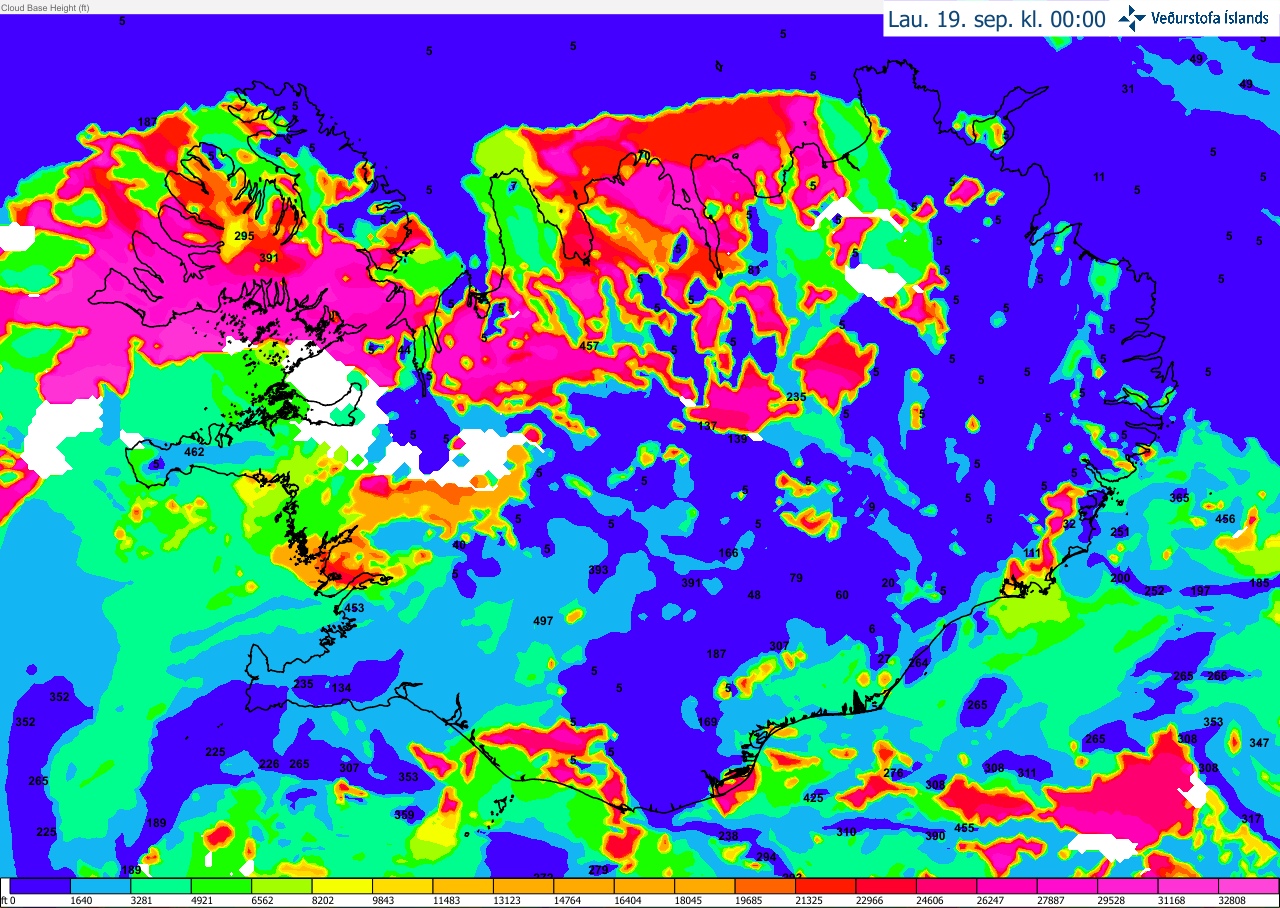Click the 457 value on the map
The height and width of the screenshot is (908, 1280).
tap(589, 346)
